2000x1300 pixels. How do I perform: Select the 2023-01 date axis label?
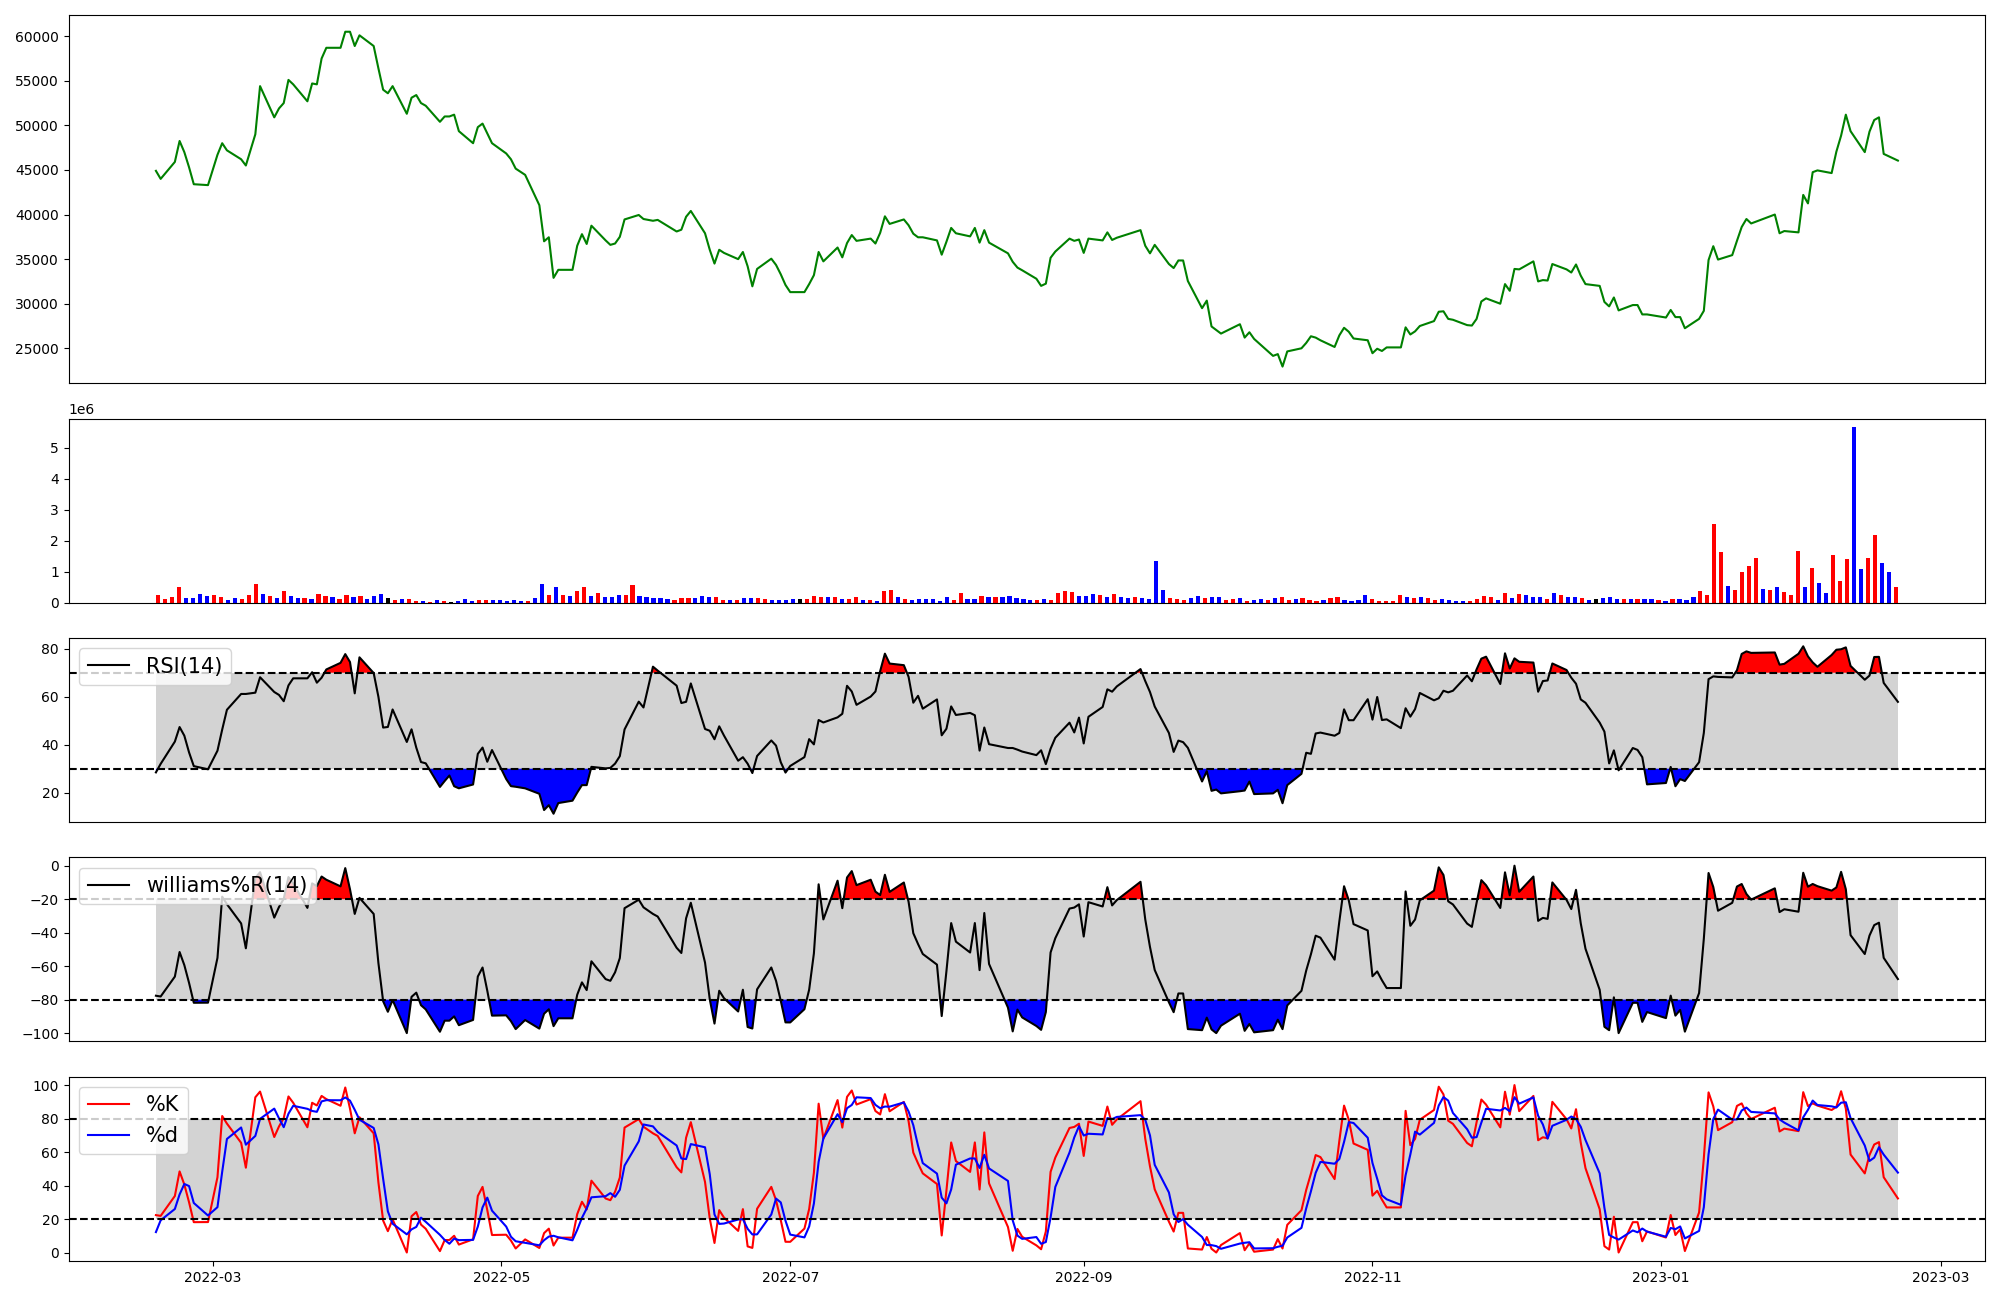[1660, 1277]
